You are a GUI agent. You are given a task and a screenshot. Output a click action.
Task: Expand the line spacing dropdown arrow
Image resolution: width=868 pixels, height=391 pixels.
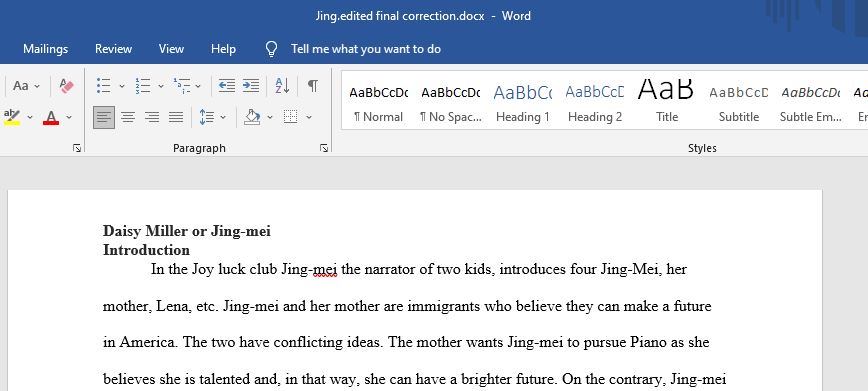223,117
